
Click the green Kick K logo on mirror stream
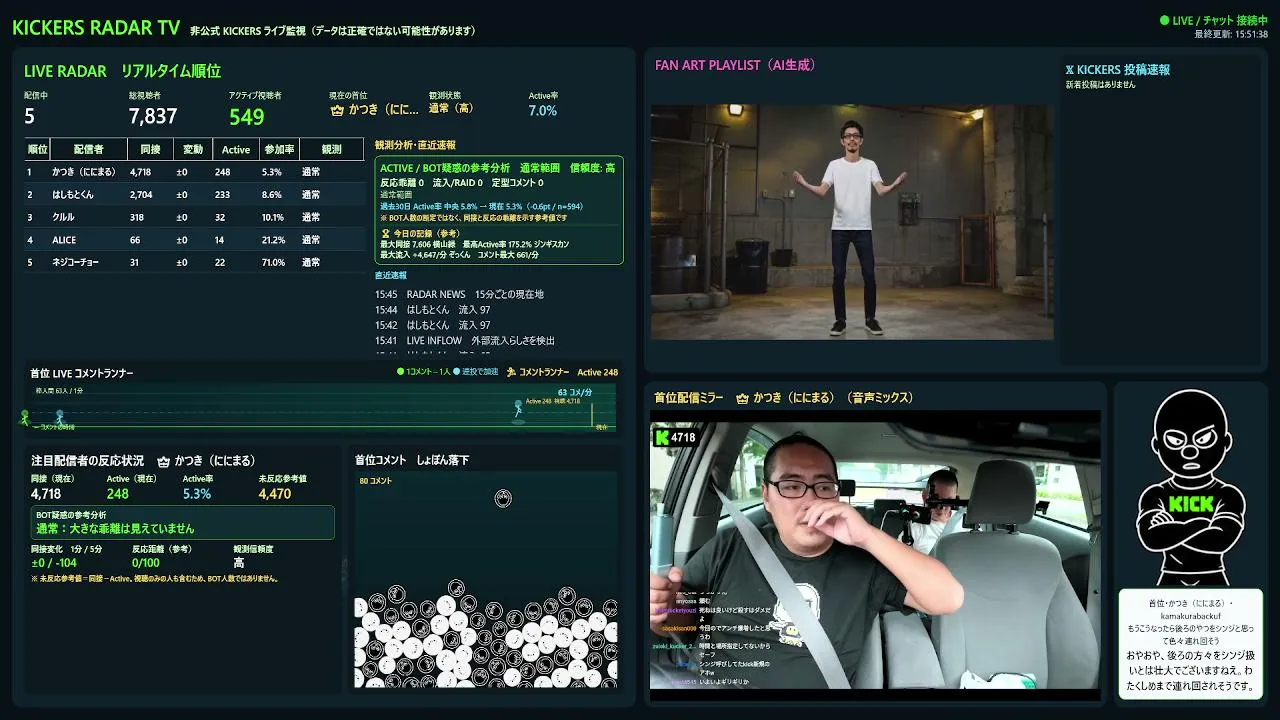point(661,437)
